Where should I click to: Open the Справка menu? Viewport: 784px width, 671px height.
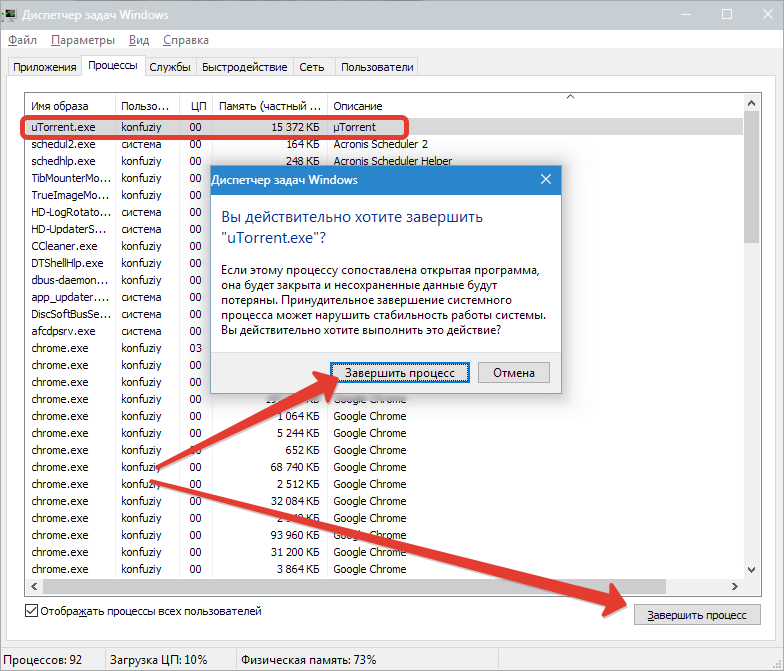tap(186, 40)
